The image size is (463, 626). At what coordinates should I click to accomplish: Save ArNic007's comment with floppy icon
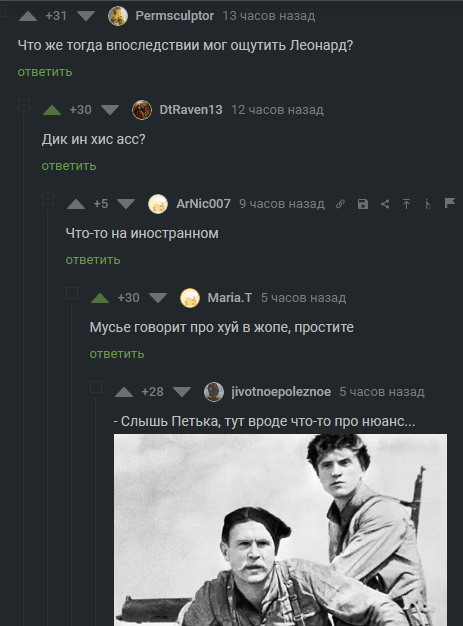pos(362,204)
